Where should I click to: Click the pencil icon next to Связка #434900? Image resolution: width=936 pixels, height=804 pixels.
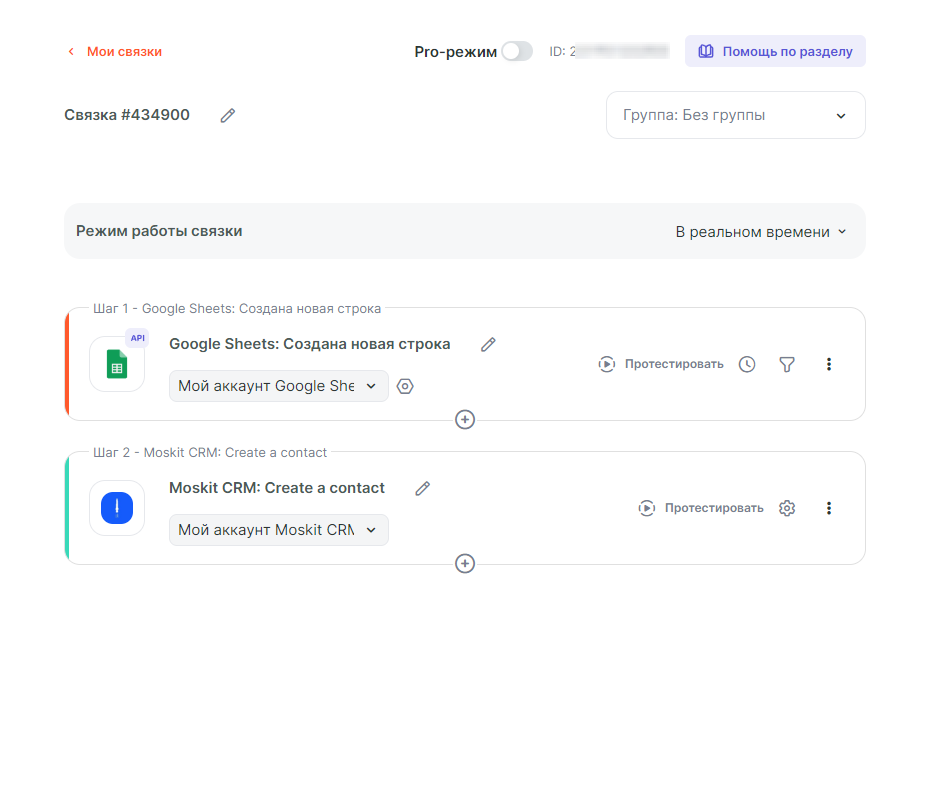(x=228, y=116)
